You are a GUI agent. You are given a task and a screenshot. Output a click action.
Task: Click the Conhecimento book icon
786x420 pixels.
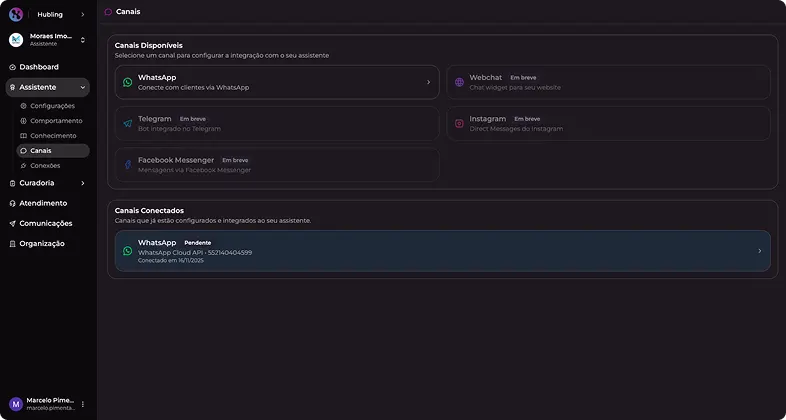(23, 136)
